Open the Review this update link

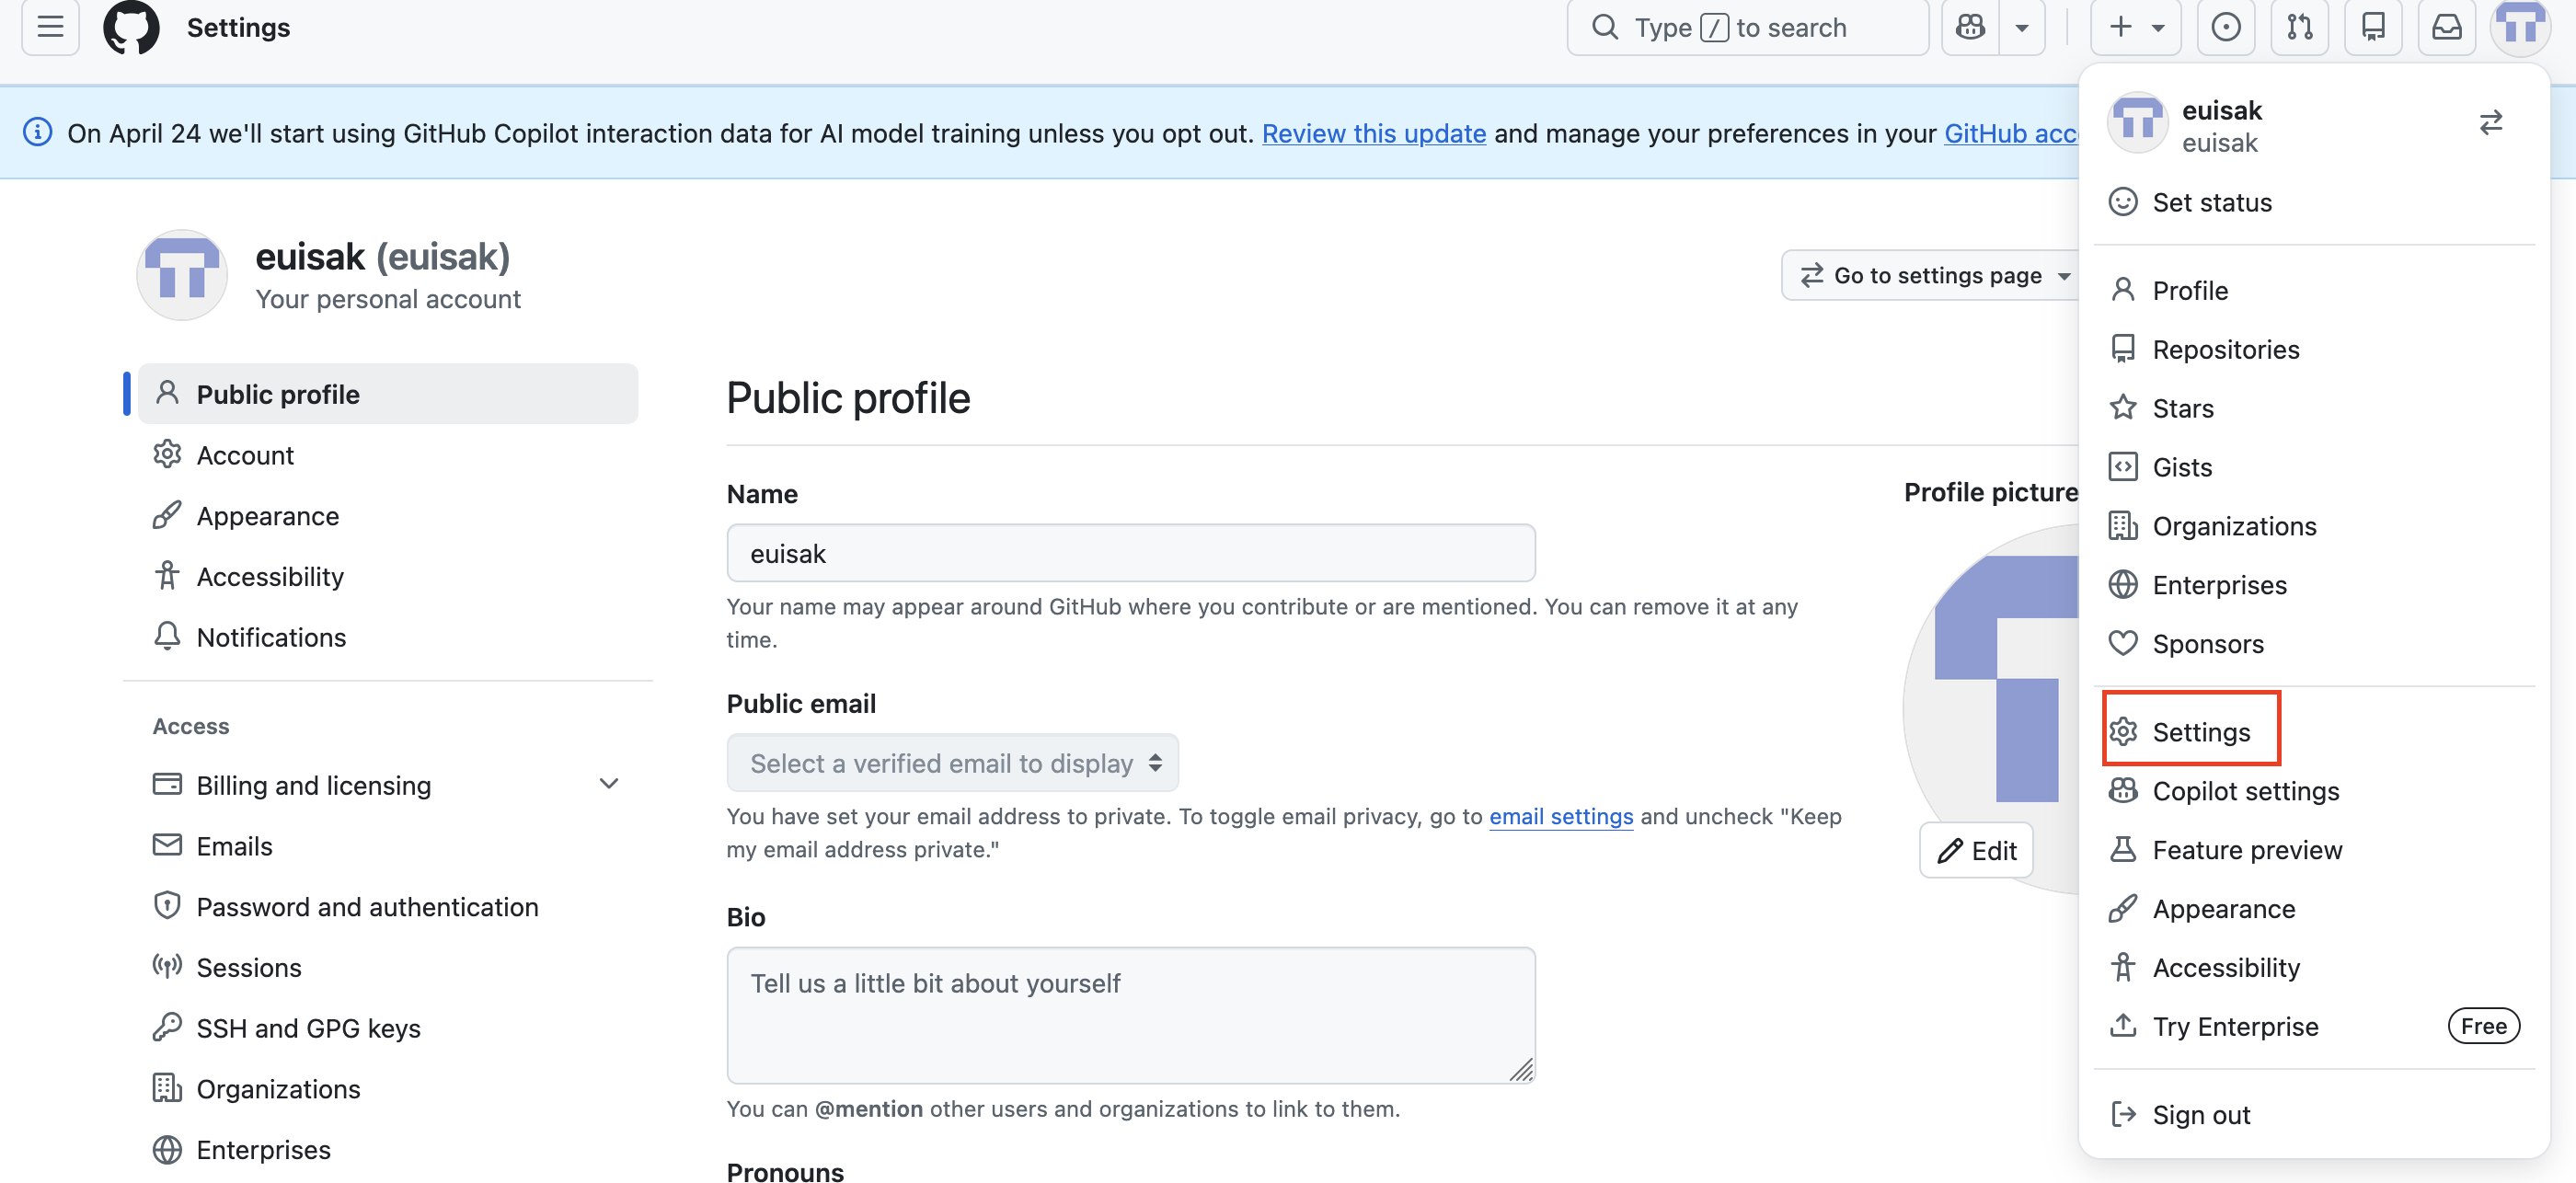tap(1373, 133)
